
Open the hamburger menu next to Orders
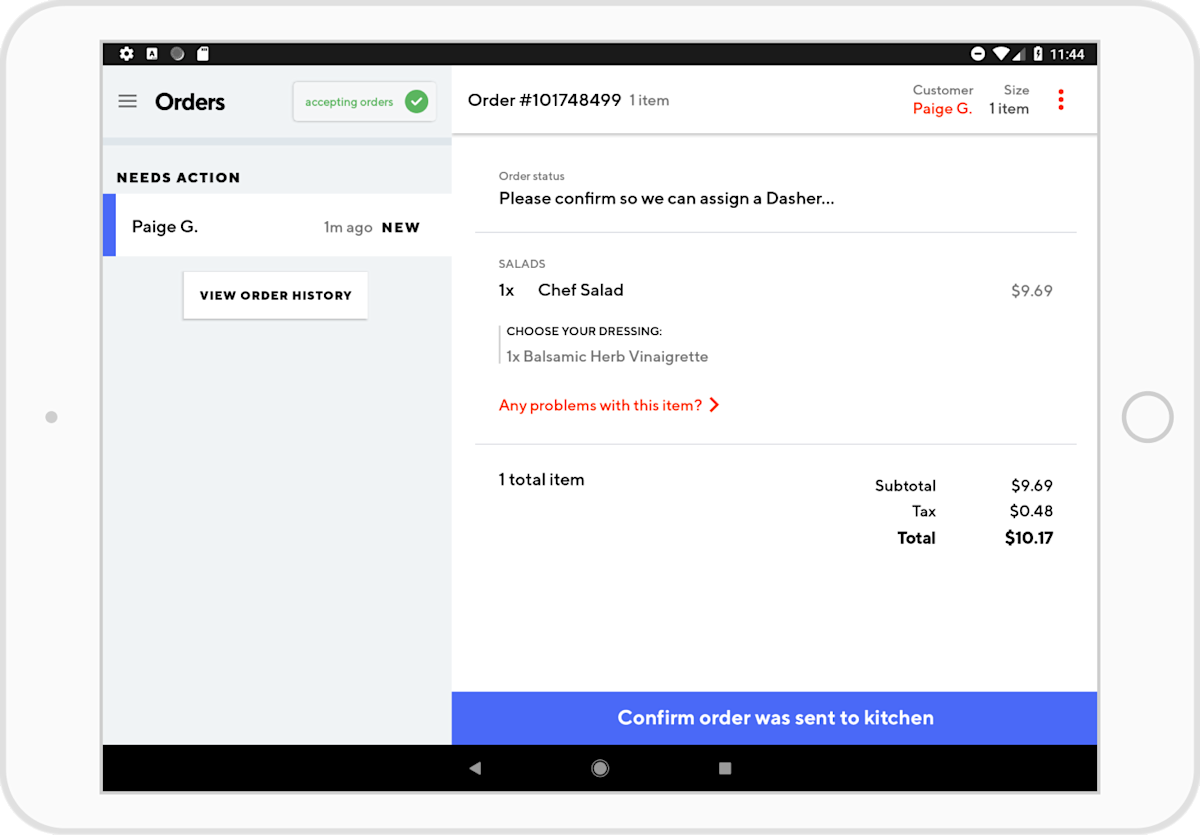tap(127, 101)
